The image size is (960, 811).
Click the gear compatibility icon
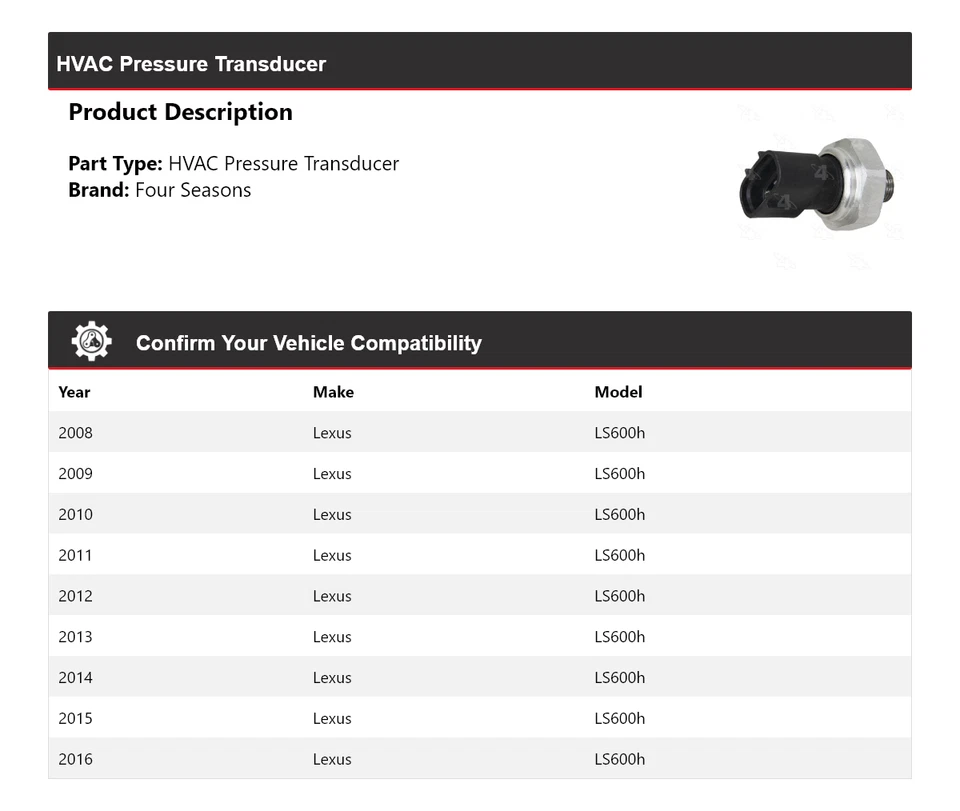pyautogui.click(x=91, y=341)
